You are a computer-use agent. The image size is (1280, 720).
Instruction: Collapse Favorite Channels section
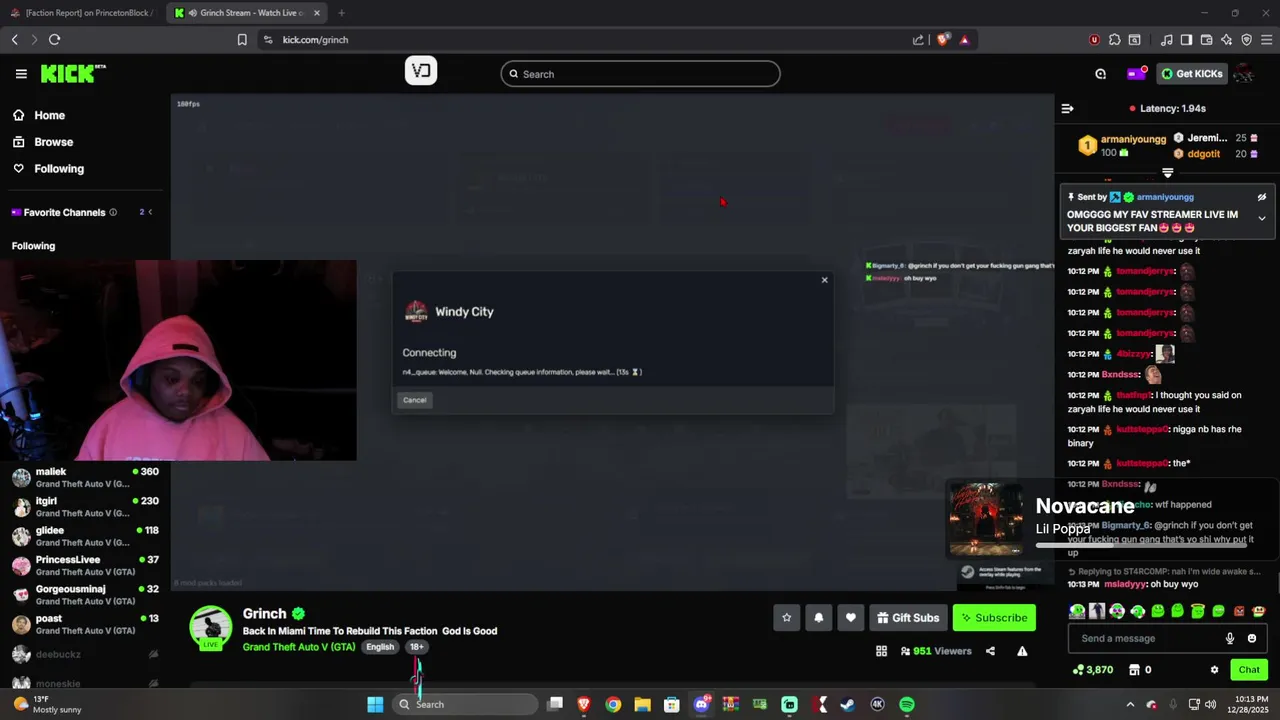pyautogui.click(x=150, y=212)
